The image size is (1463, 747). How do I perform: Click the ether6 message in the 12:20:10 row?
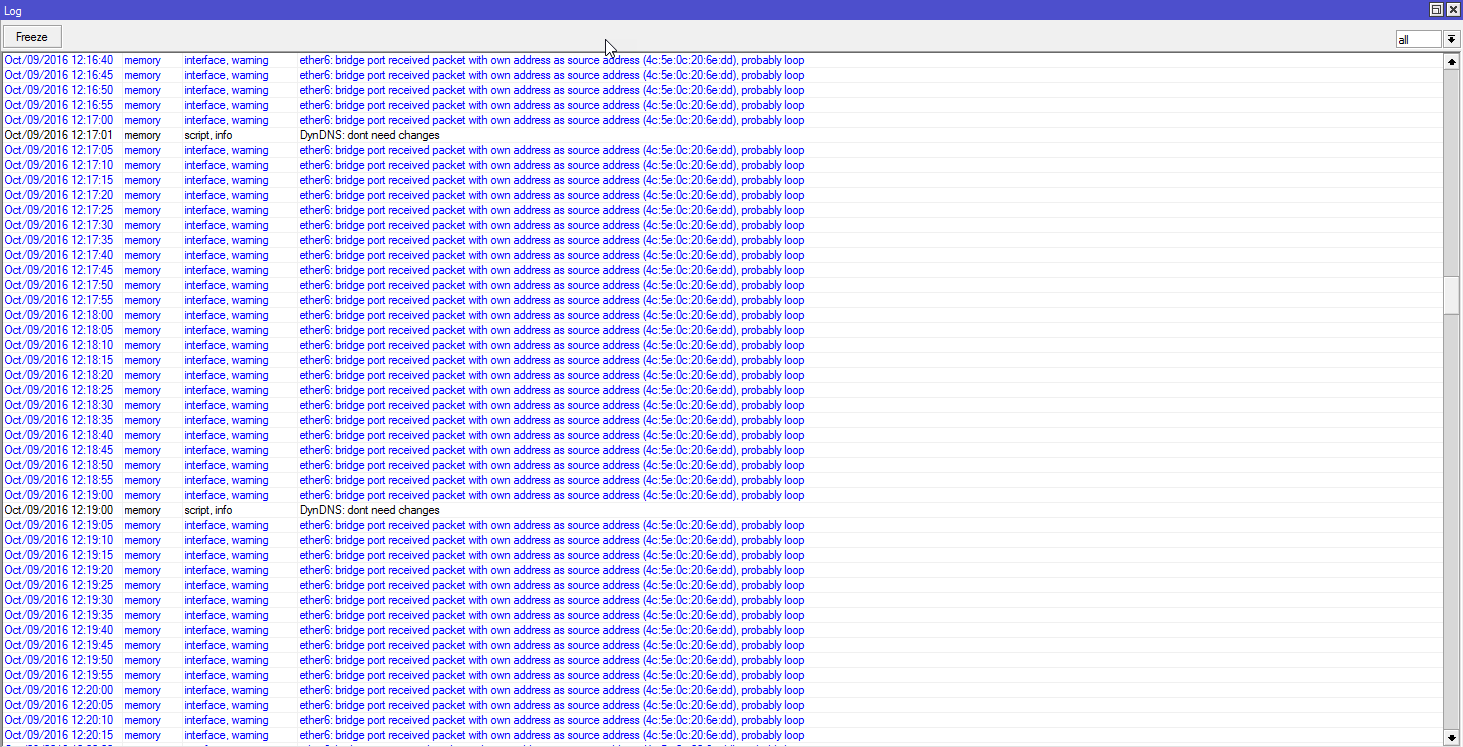click(x=552, y=720)
